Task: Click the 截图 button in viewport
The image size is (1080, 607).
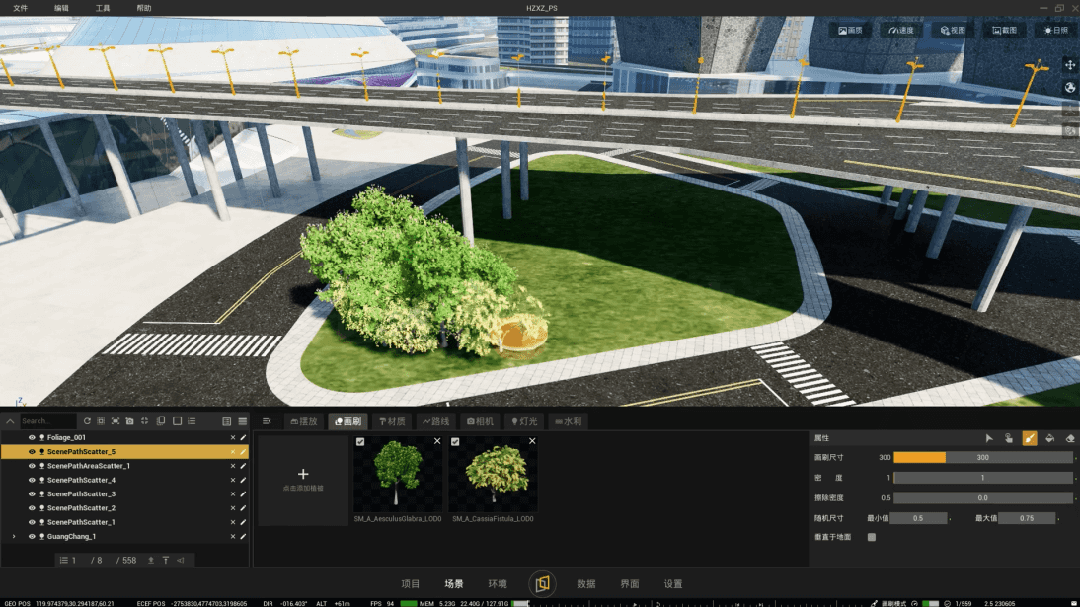Action: click(1004, 30)
